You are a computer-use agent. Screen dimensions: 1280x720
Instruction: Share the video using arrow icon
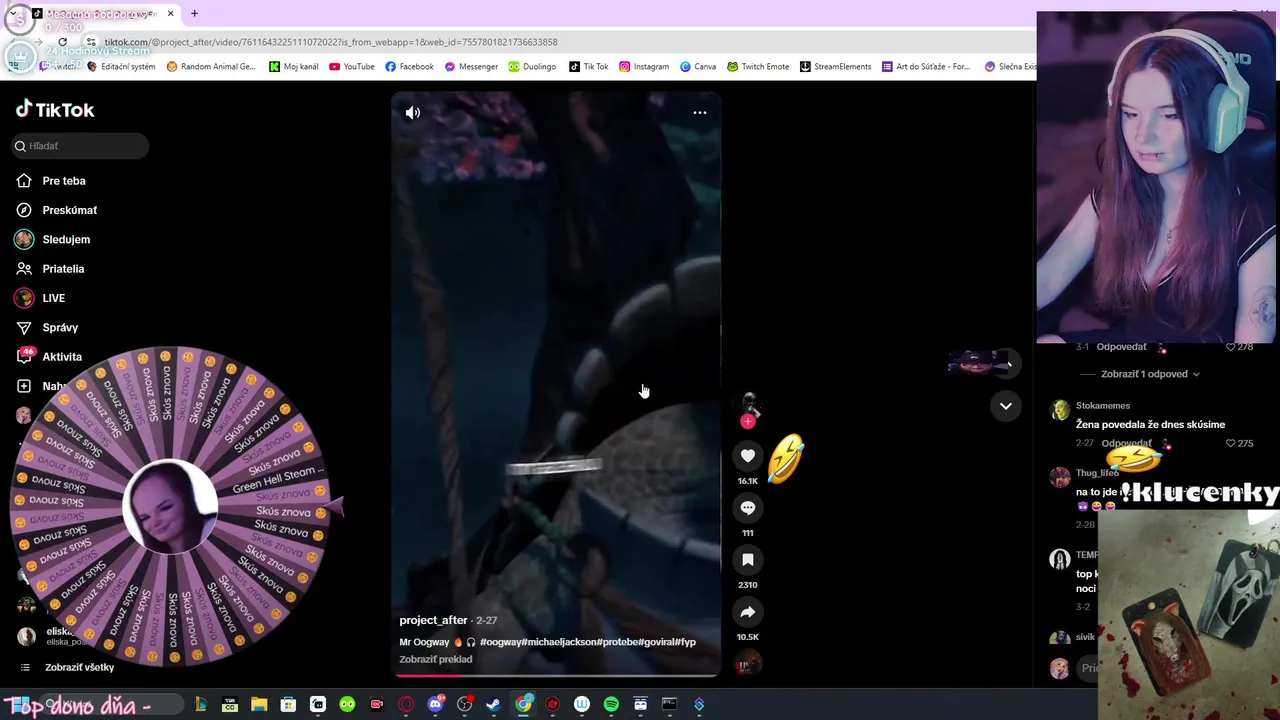pos(747,612)
